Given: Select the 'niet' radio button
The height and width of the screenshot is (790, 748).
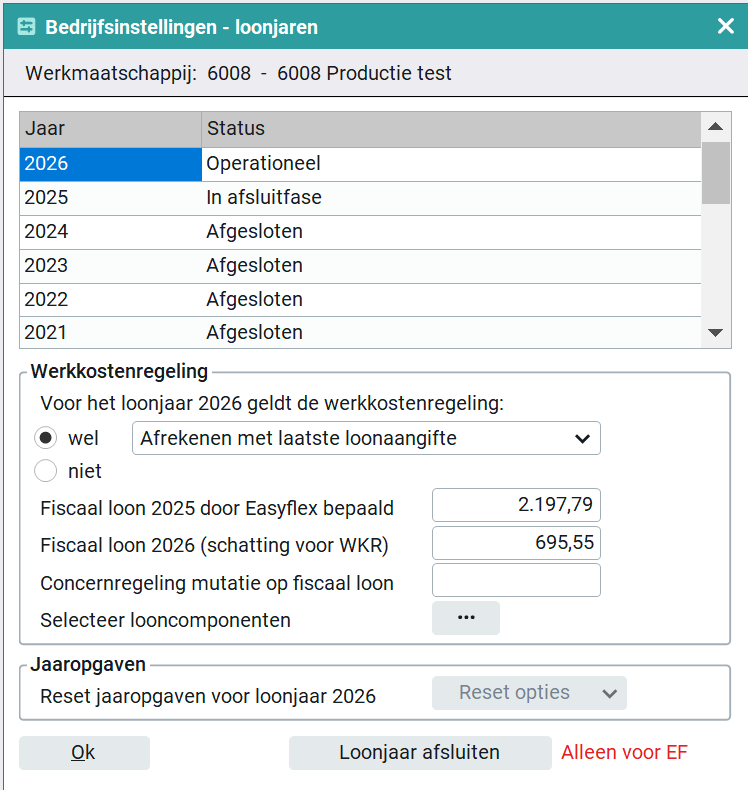Looking at the screenshot, I should click(x=46, y=470).
